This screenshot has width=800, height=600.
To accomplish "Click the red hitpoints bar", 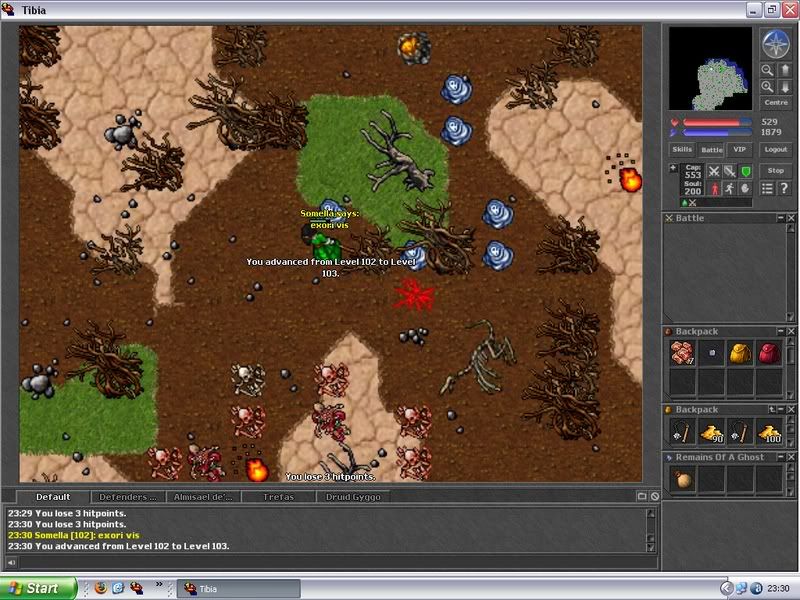I will pyautogui.click(x=717, y=122).
